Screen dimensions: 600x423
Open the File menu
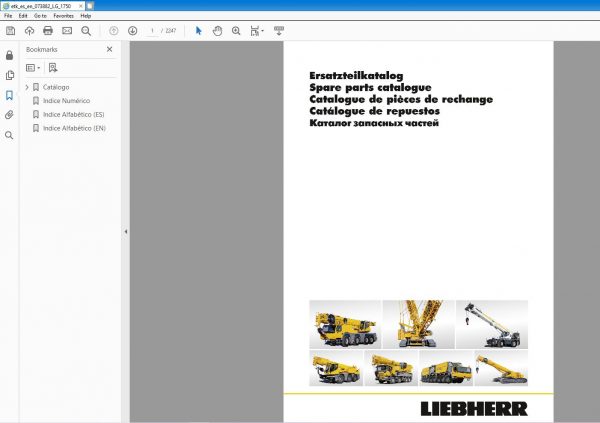[8, 16]
